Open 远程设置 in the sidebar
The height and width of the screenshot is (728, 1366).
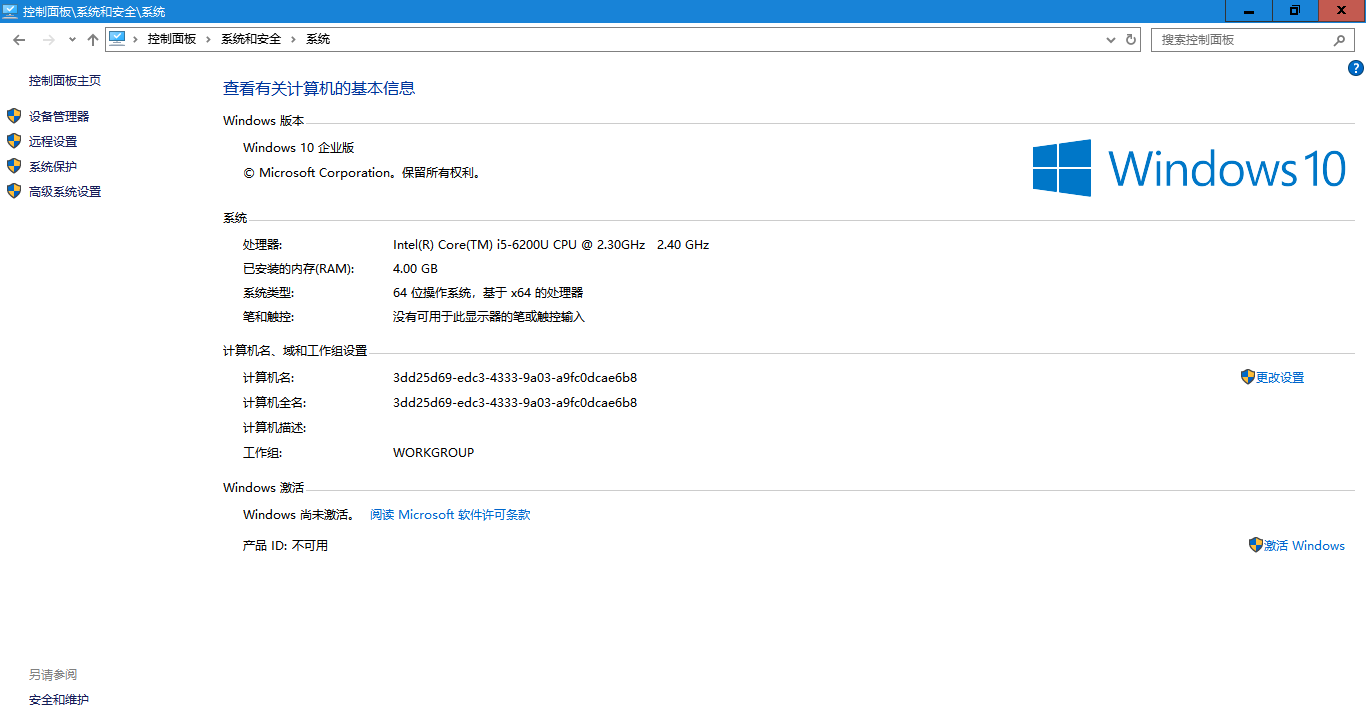coord(53,142)
